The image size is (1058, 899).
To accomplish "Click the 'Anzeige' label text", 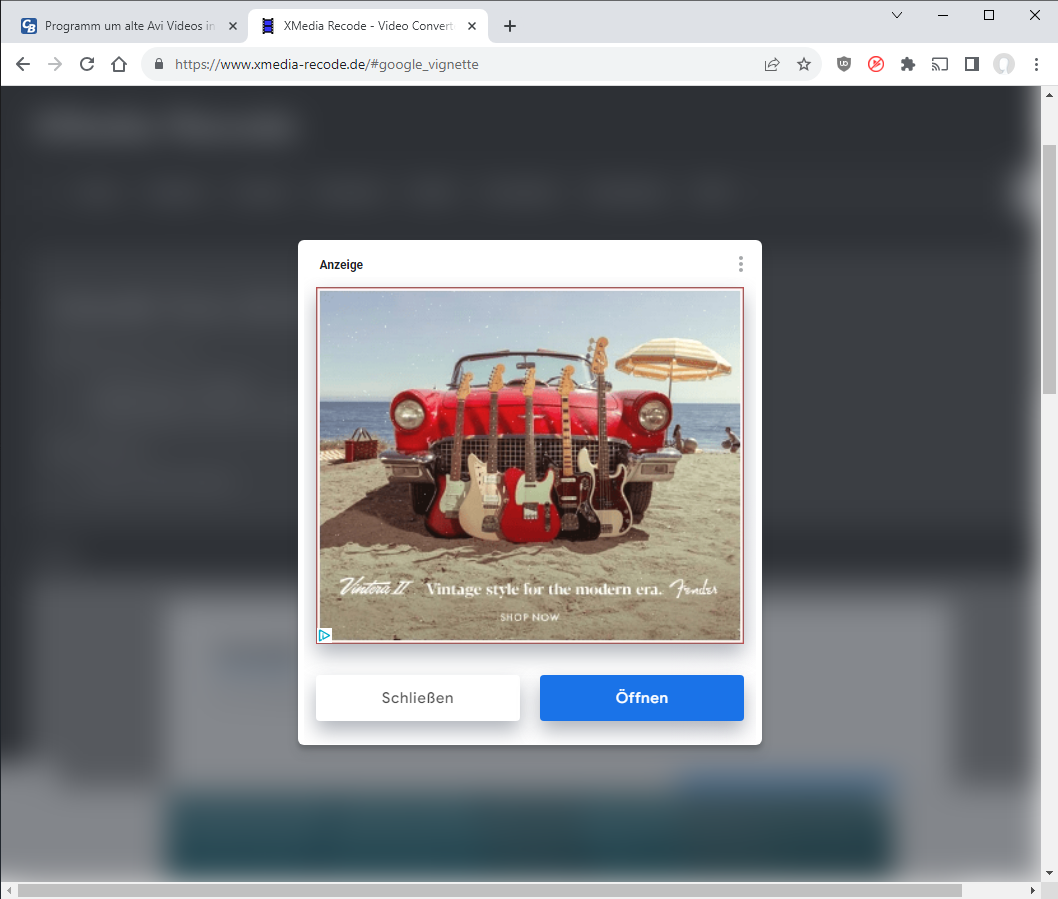I will [x=341, y=265].
